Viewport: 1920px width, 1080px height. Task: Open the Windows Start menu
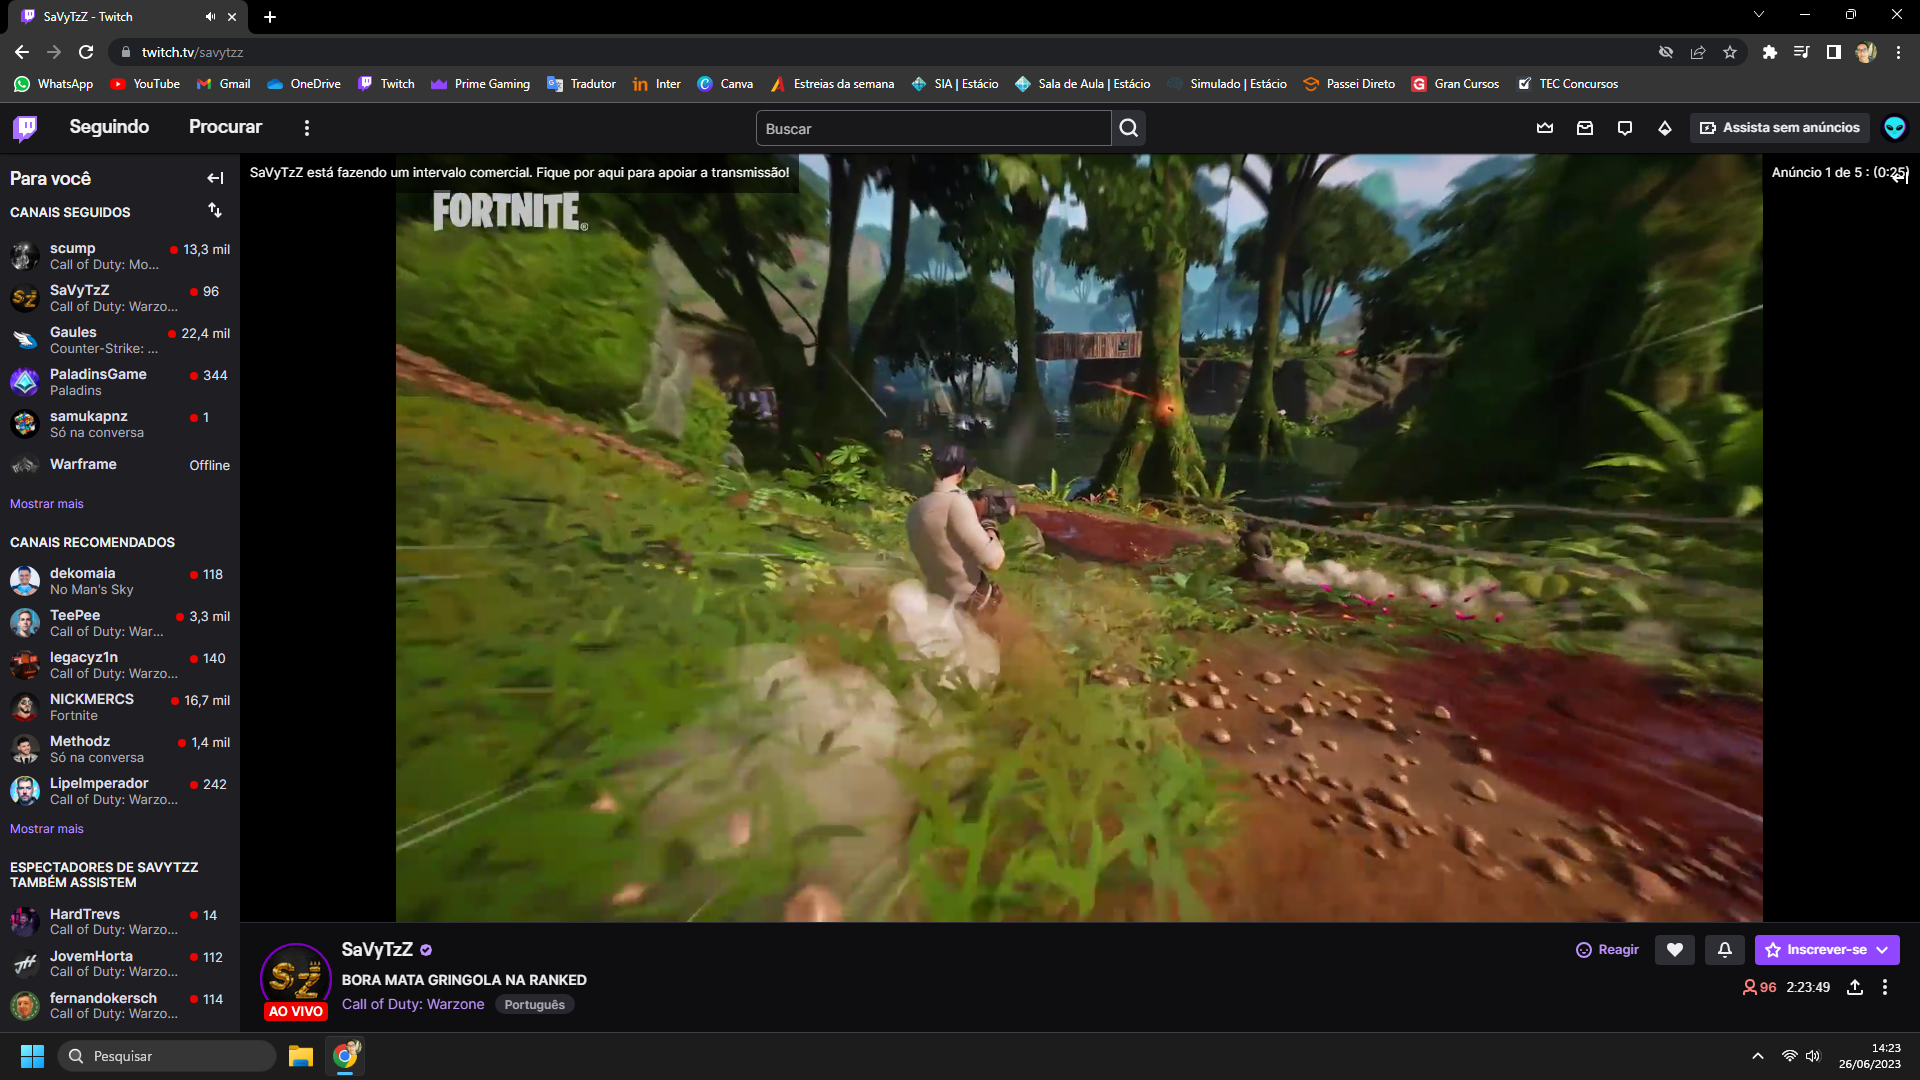[32, 1056]
